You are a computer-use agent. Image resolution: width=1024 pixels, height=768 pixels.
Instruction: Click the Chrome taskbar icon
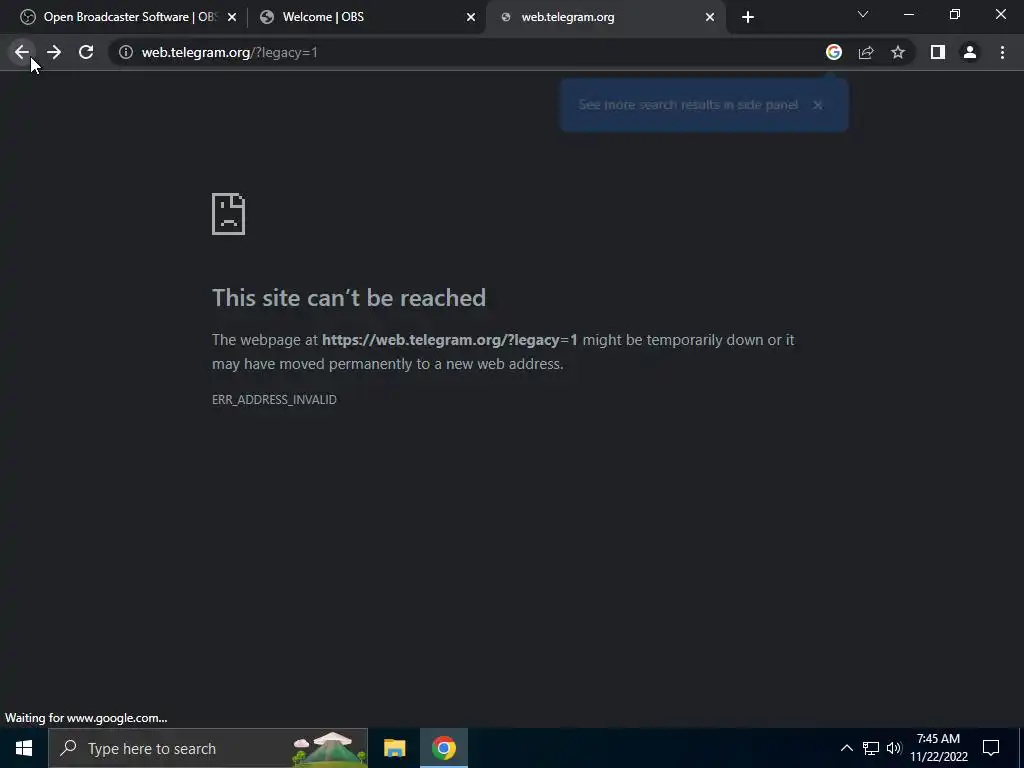coord(443,748)
